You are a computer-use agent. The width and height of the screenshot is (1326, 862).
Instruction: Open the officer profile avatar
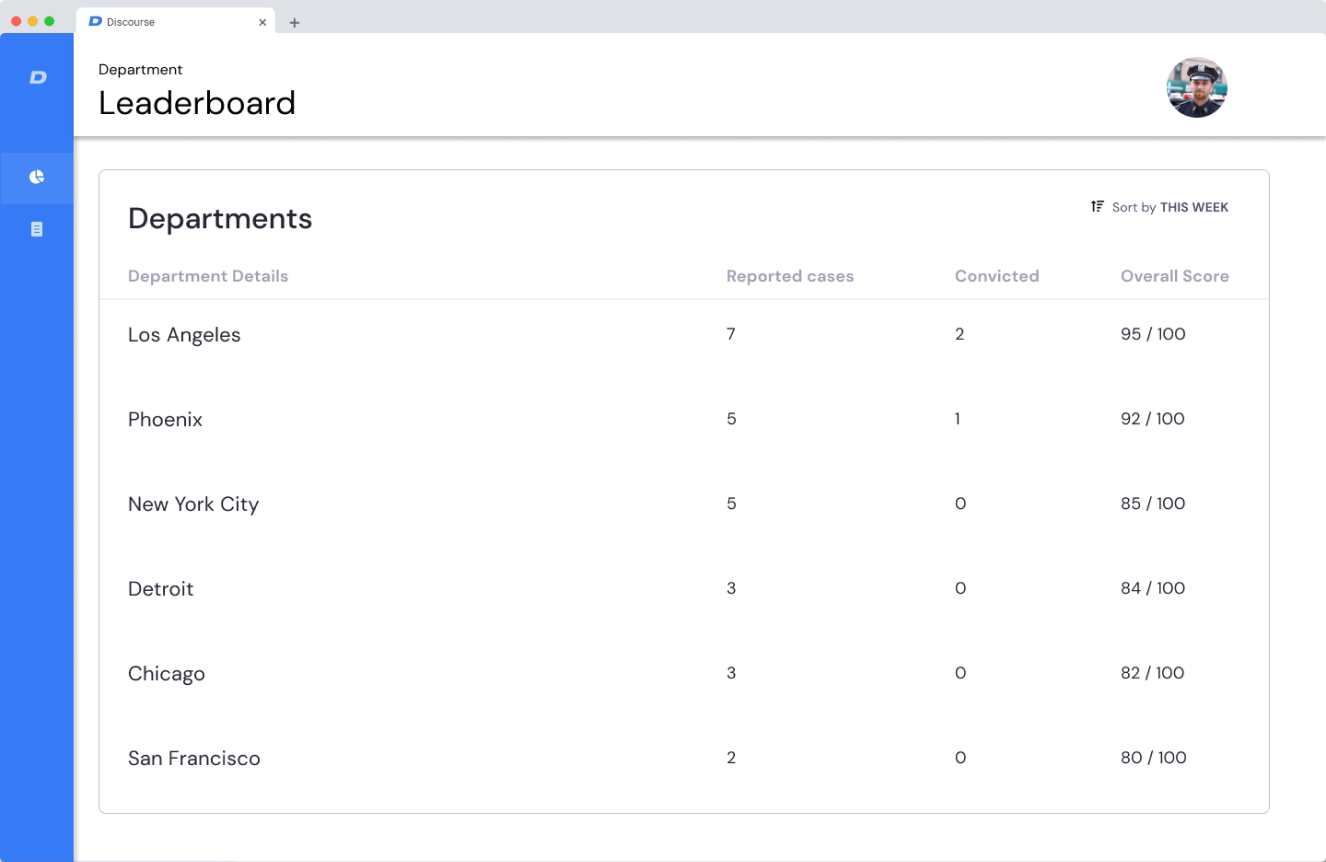click(x=1197, y=88)
